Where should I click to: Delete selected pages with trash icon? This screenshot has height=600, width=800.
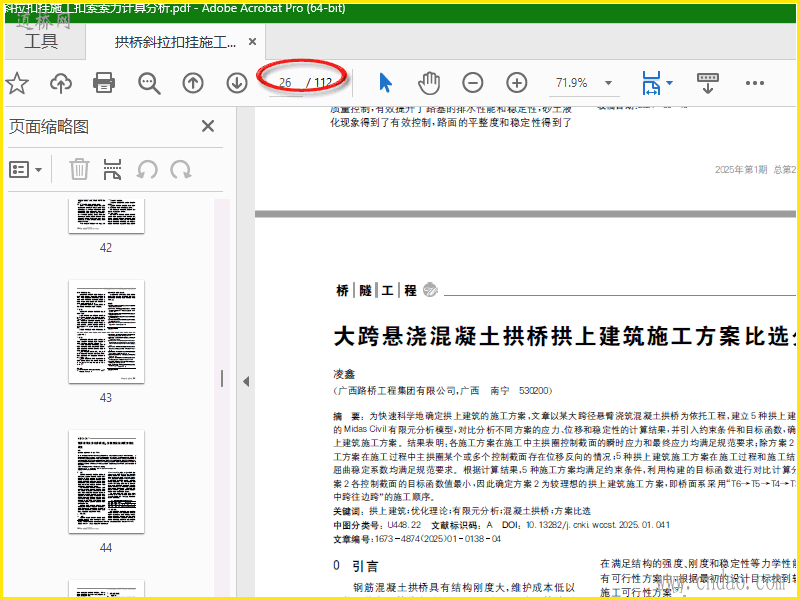coord(79,169)
